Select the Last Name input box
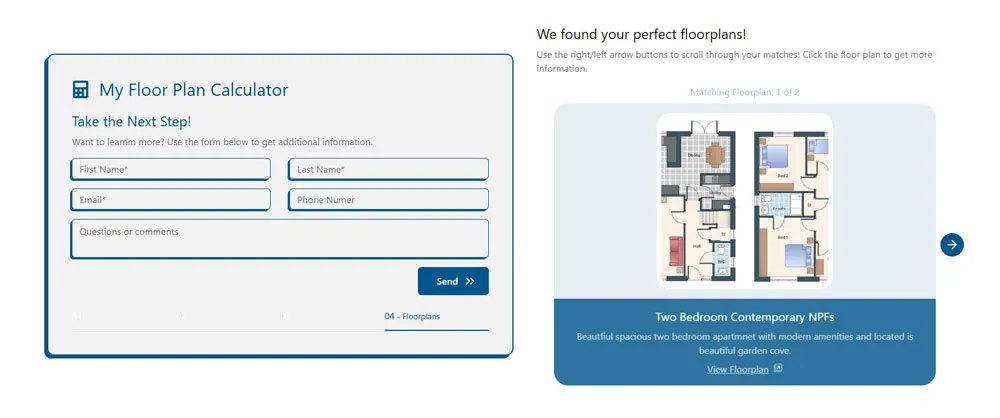 click(x=388, y=170)
